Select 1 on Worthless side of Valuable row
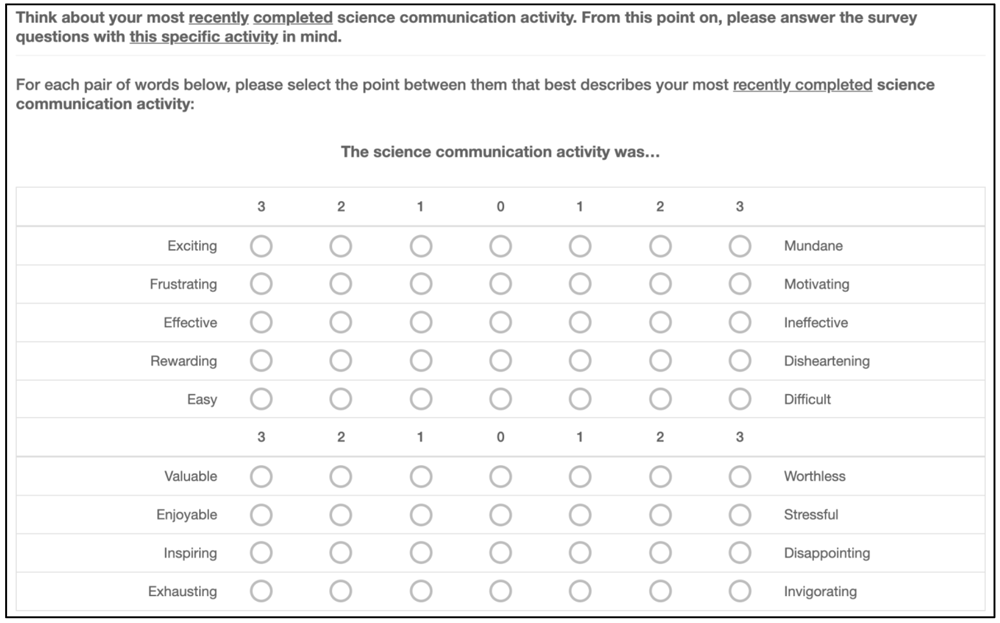This screenshot has width=1000, height=623. pyautogui.click(x=580, y=476)
